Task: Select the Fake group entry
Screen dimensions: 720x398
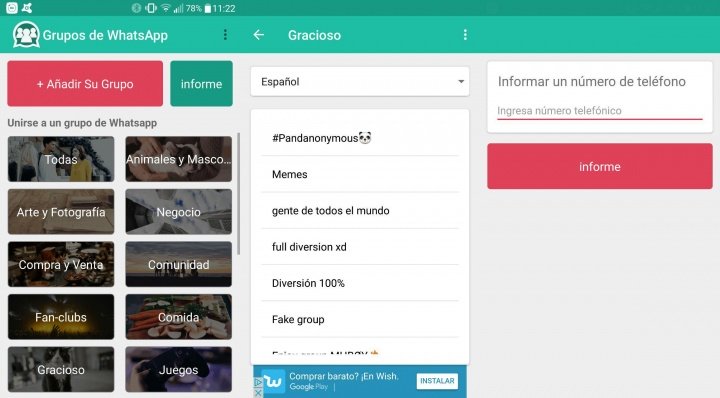Action: [x=360, y=319]
